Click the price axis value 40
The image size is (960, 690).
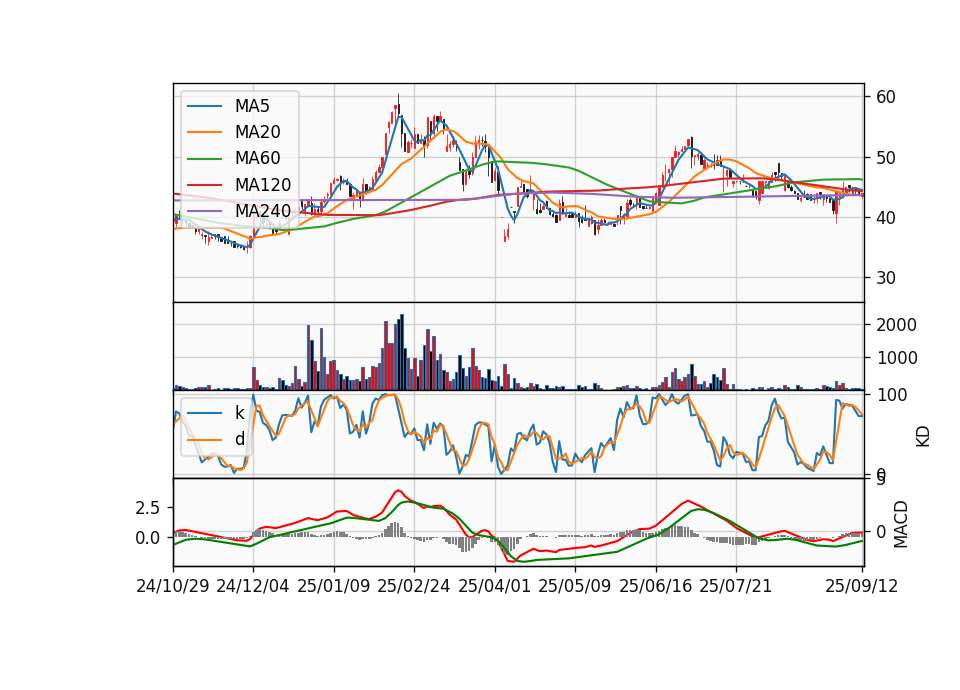click(x=886, y=218)
